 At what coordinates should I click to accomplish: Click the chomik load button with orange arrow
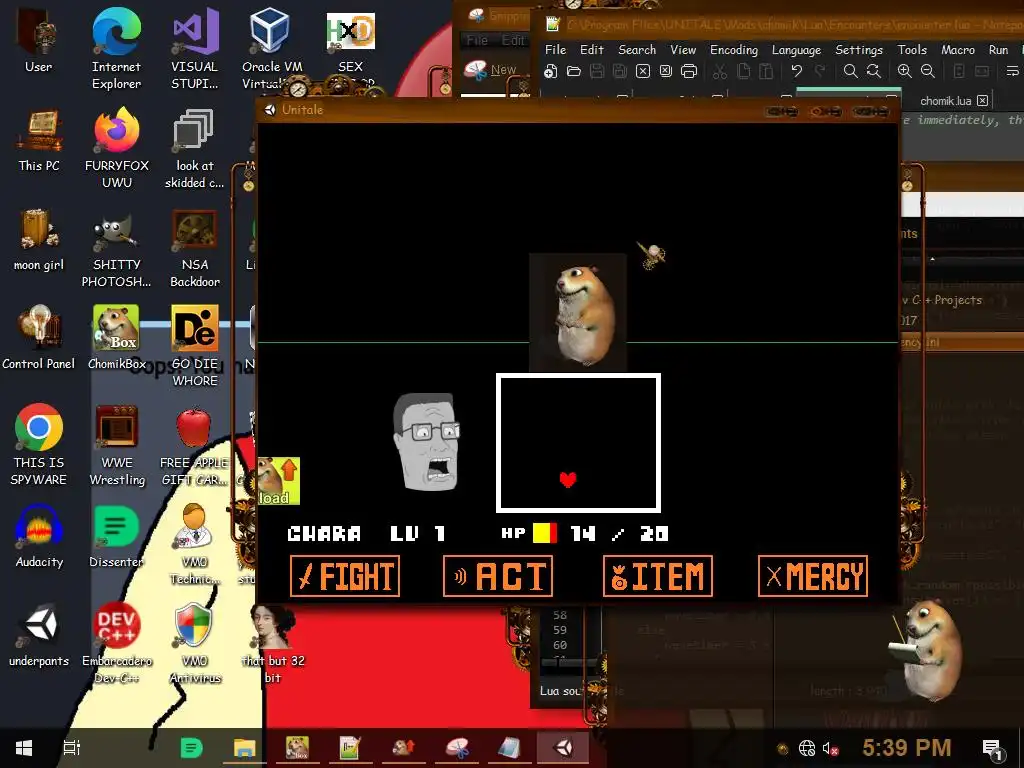pyautogui.click(x=279, y=481)
